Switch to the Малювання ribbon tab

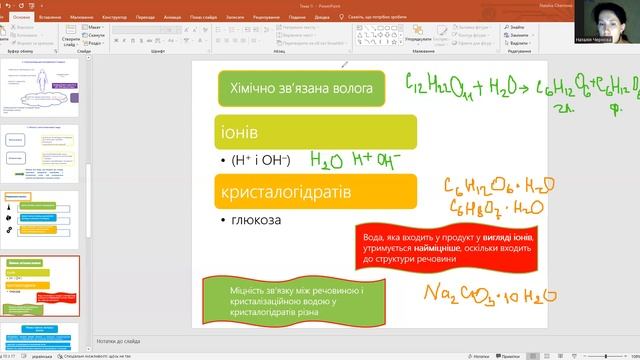[82, 17]
